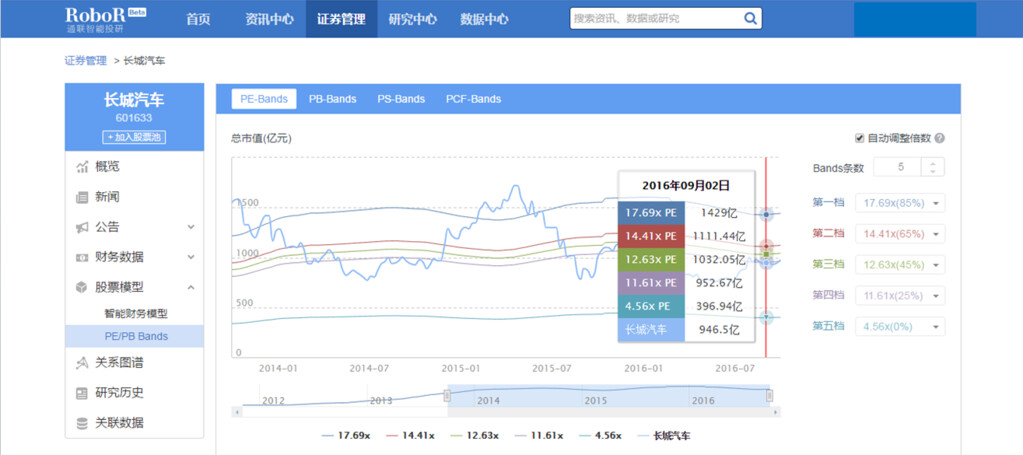Click the 加入股票池 button
The image size is (1023, 455).
tap(134, 137)
